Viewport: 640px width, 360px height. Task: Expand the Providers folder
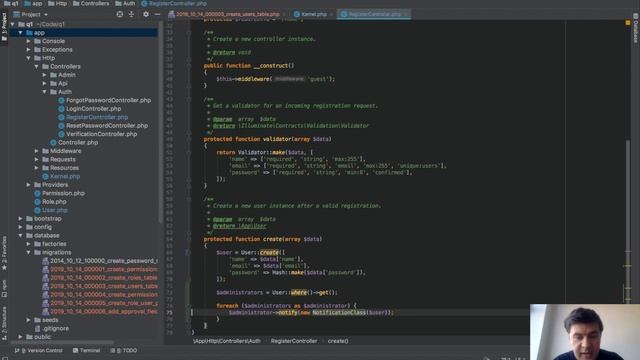click(29, 185)
